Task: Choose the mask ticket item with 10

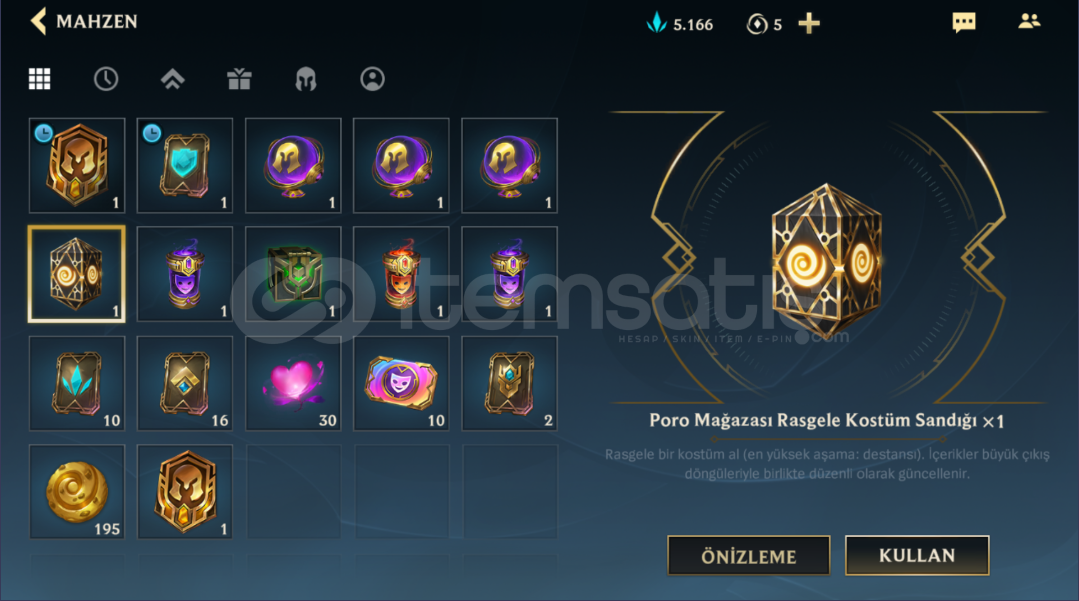Action: pos(401,383)
